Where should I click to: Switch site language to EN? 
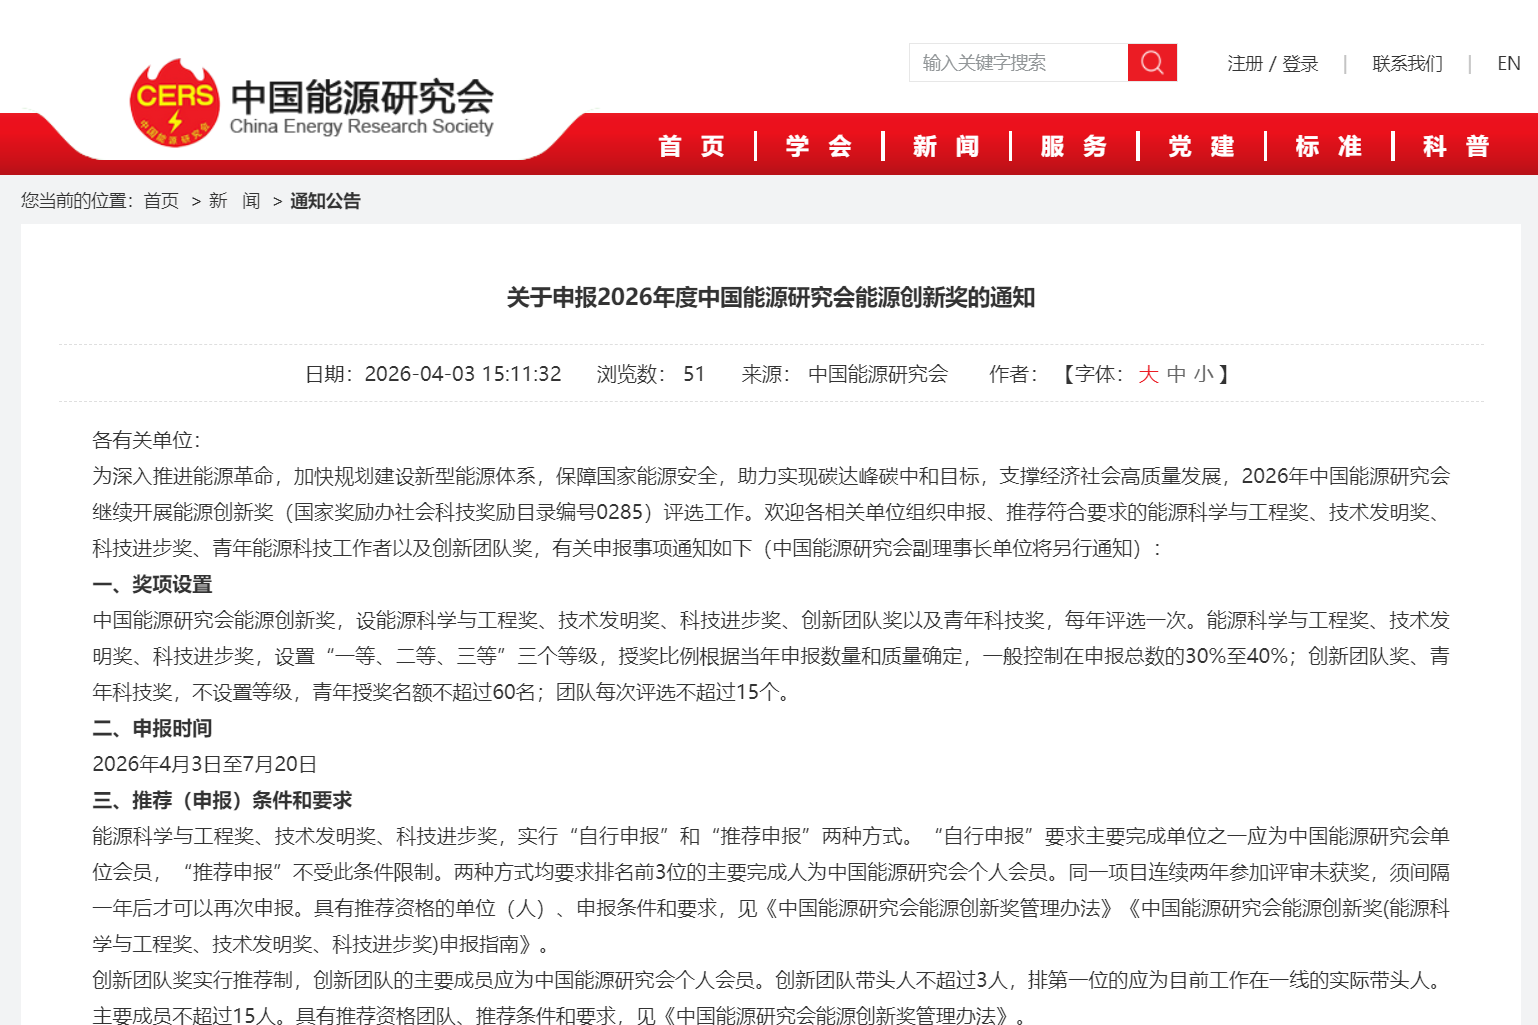pyautogui.click(x=1508, y=64)
